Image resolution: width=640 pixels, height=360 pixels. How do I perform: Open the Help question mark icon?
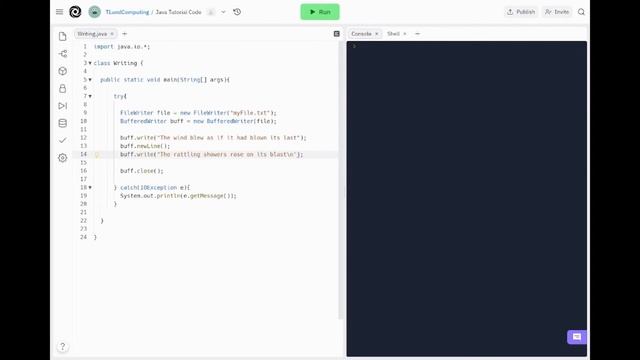[62, 347]
